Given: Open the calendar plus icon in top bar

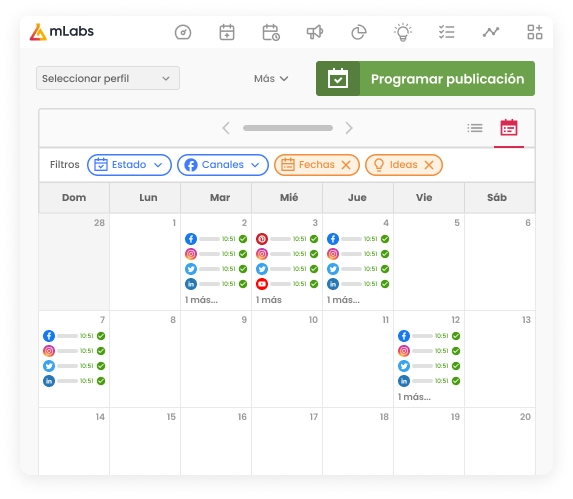Looking at the screenshot, I should pos(227,32).
